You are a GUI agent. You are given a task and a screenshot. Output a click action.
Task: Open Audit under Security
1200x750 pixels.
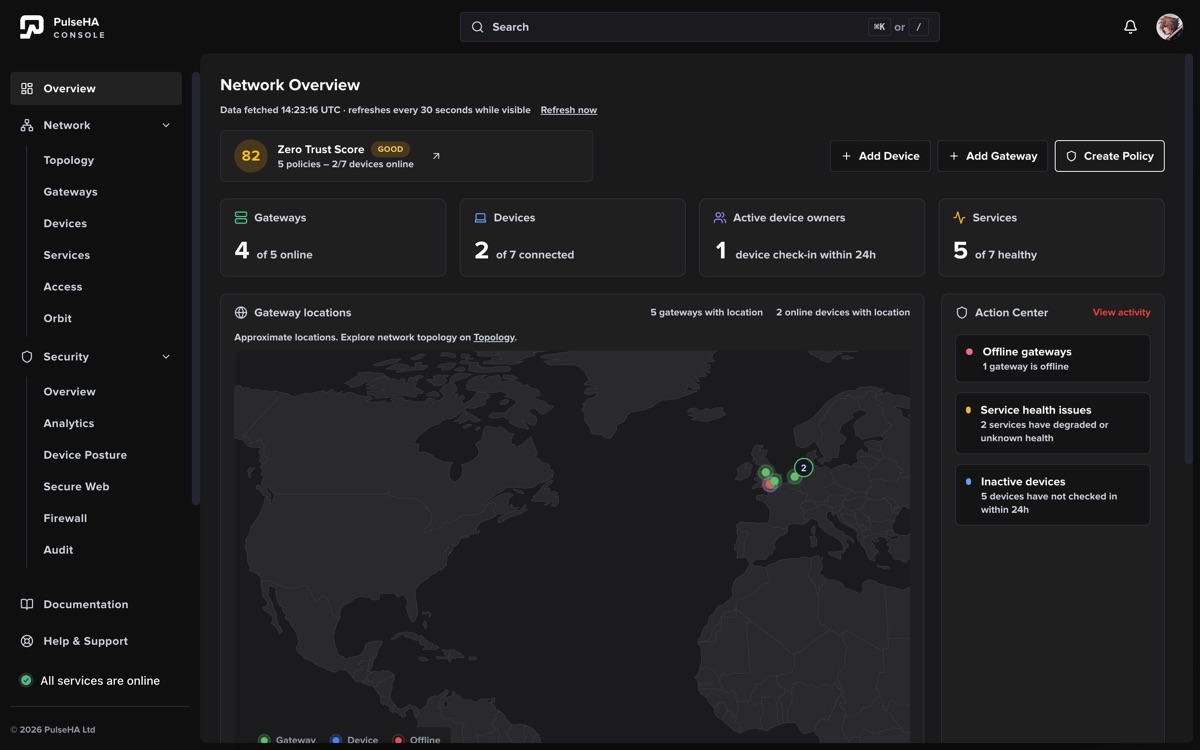58,550
